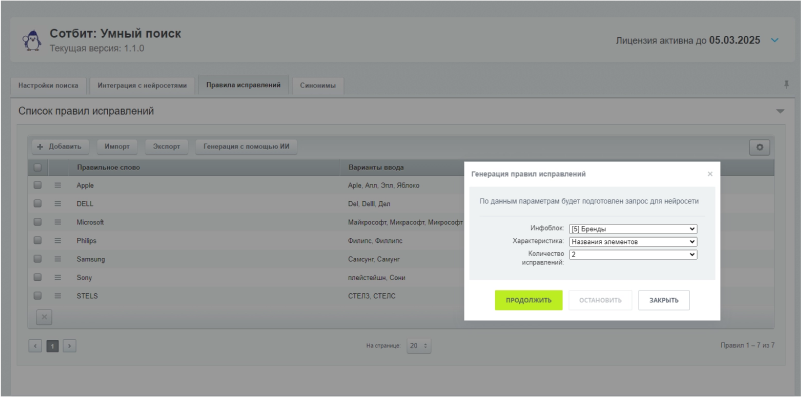Image resolution: width=801 pixels, height=397 pixels.
Task: Expand the license date chevron
Action: tap(774, 40)
